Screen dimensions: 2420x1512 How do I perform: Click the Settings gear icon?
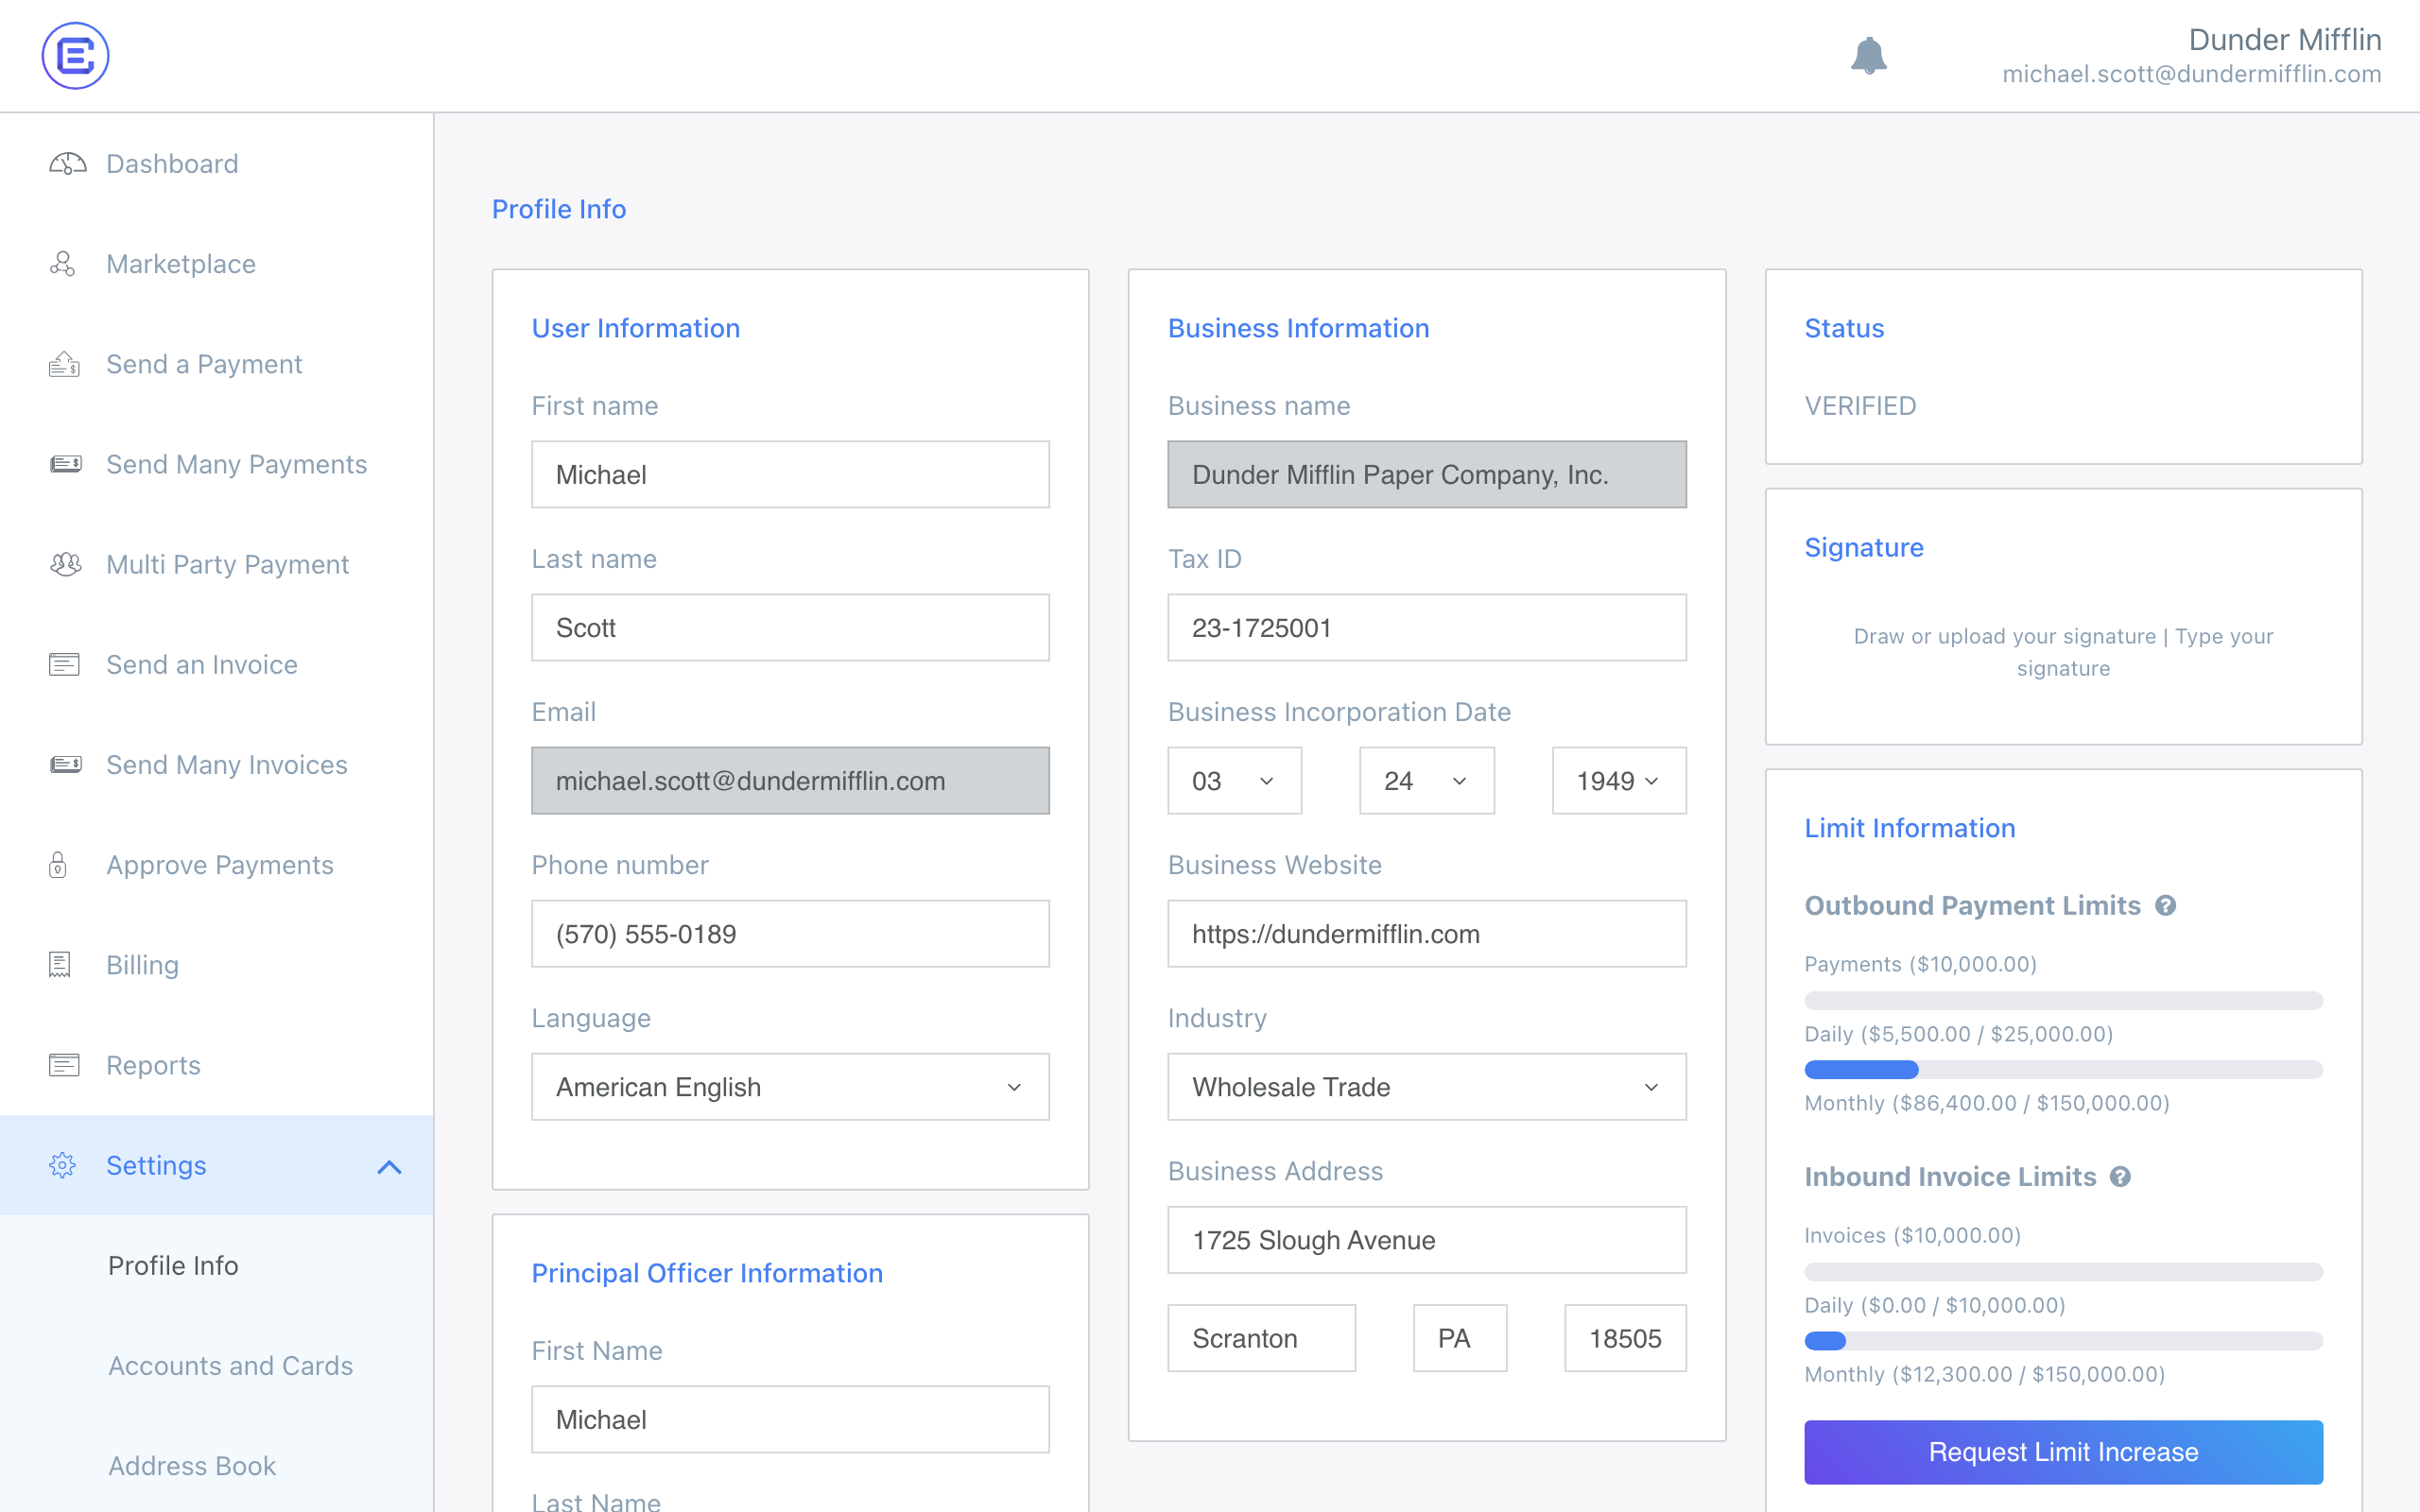(62, 1165)
